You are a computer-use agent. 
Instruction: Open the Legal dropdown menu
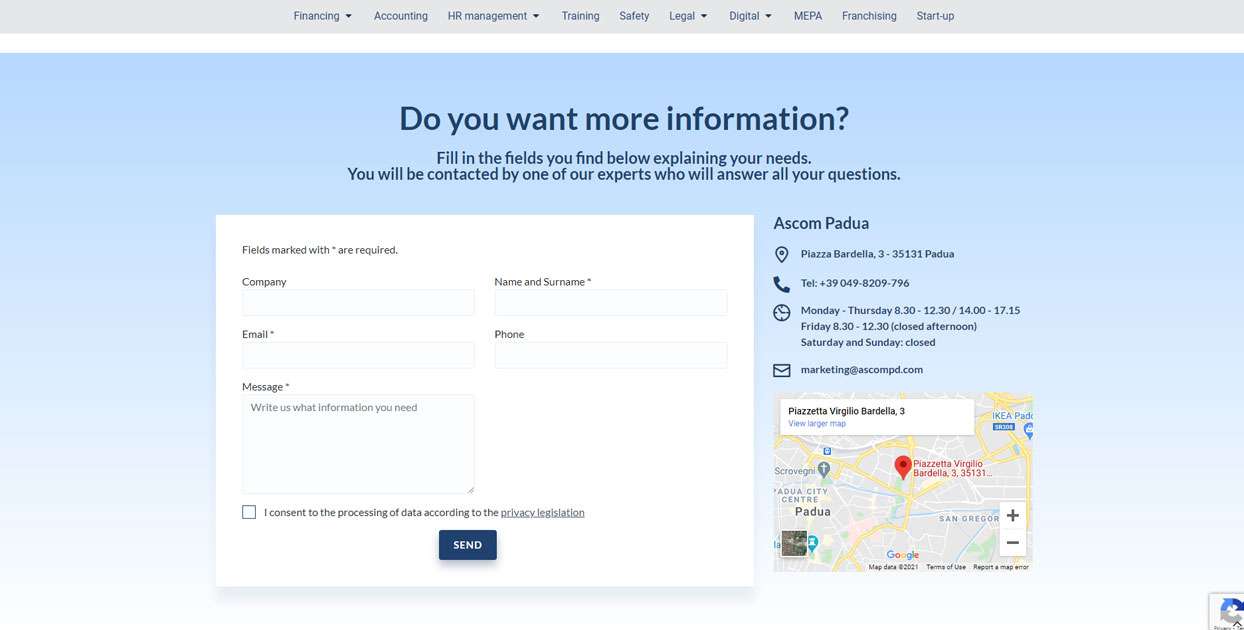(x=688, y=16)
